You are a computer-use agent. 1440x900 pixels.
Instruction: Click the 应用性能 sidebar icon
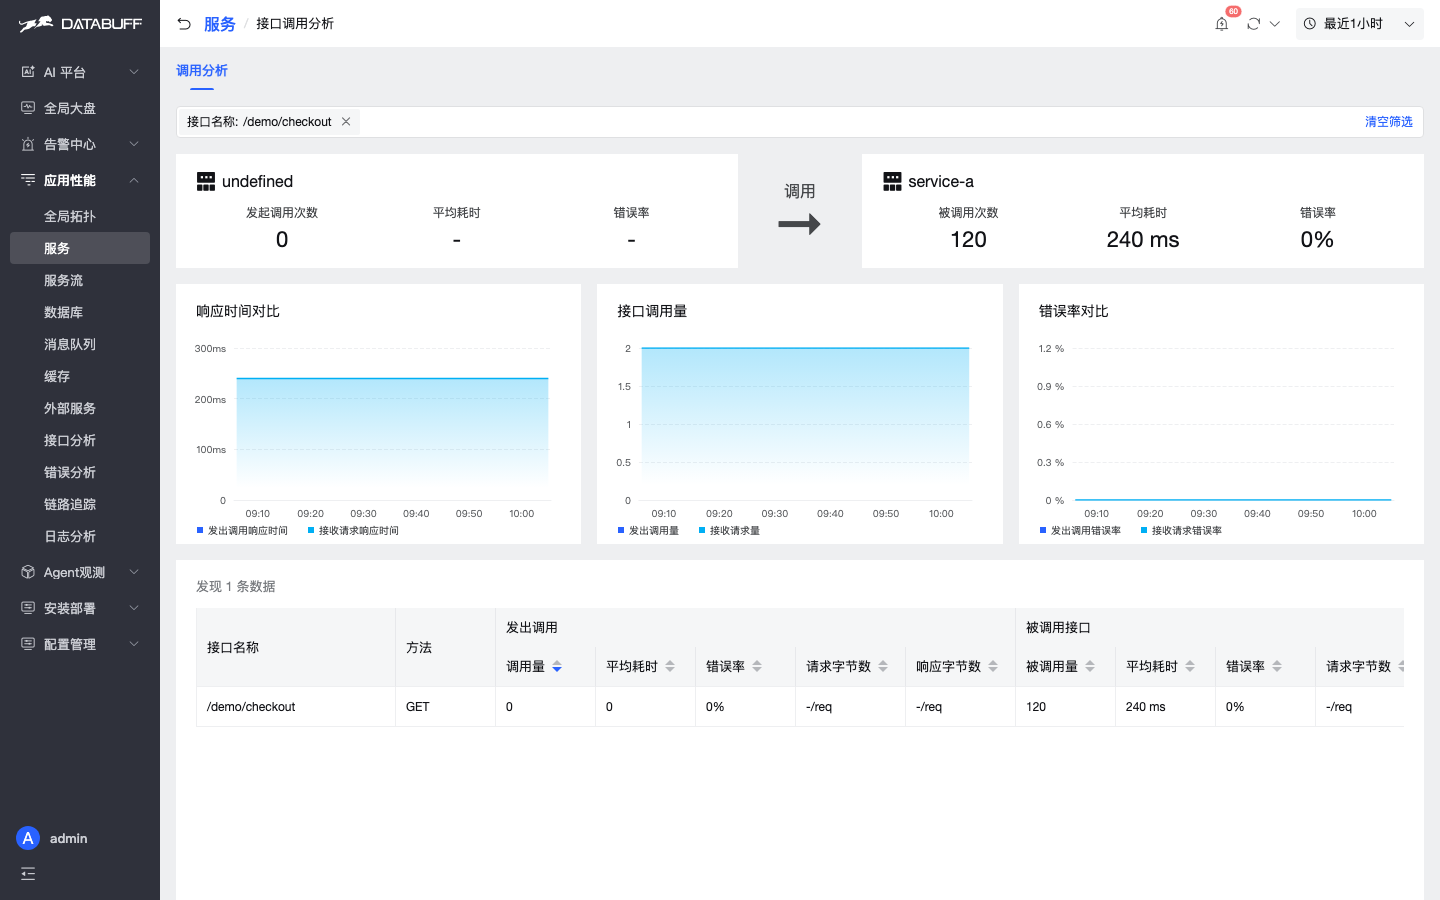[x=28, y=180]
